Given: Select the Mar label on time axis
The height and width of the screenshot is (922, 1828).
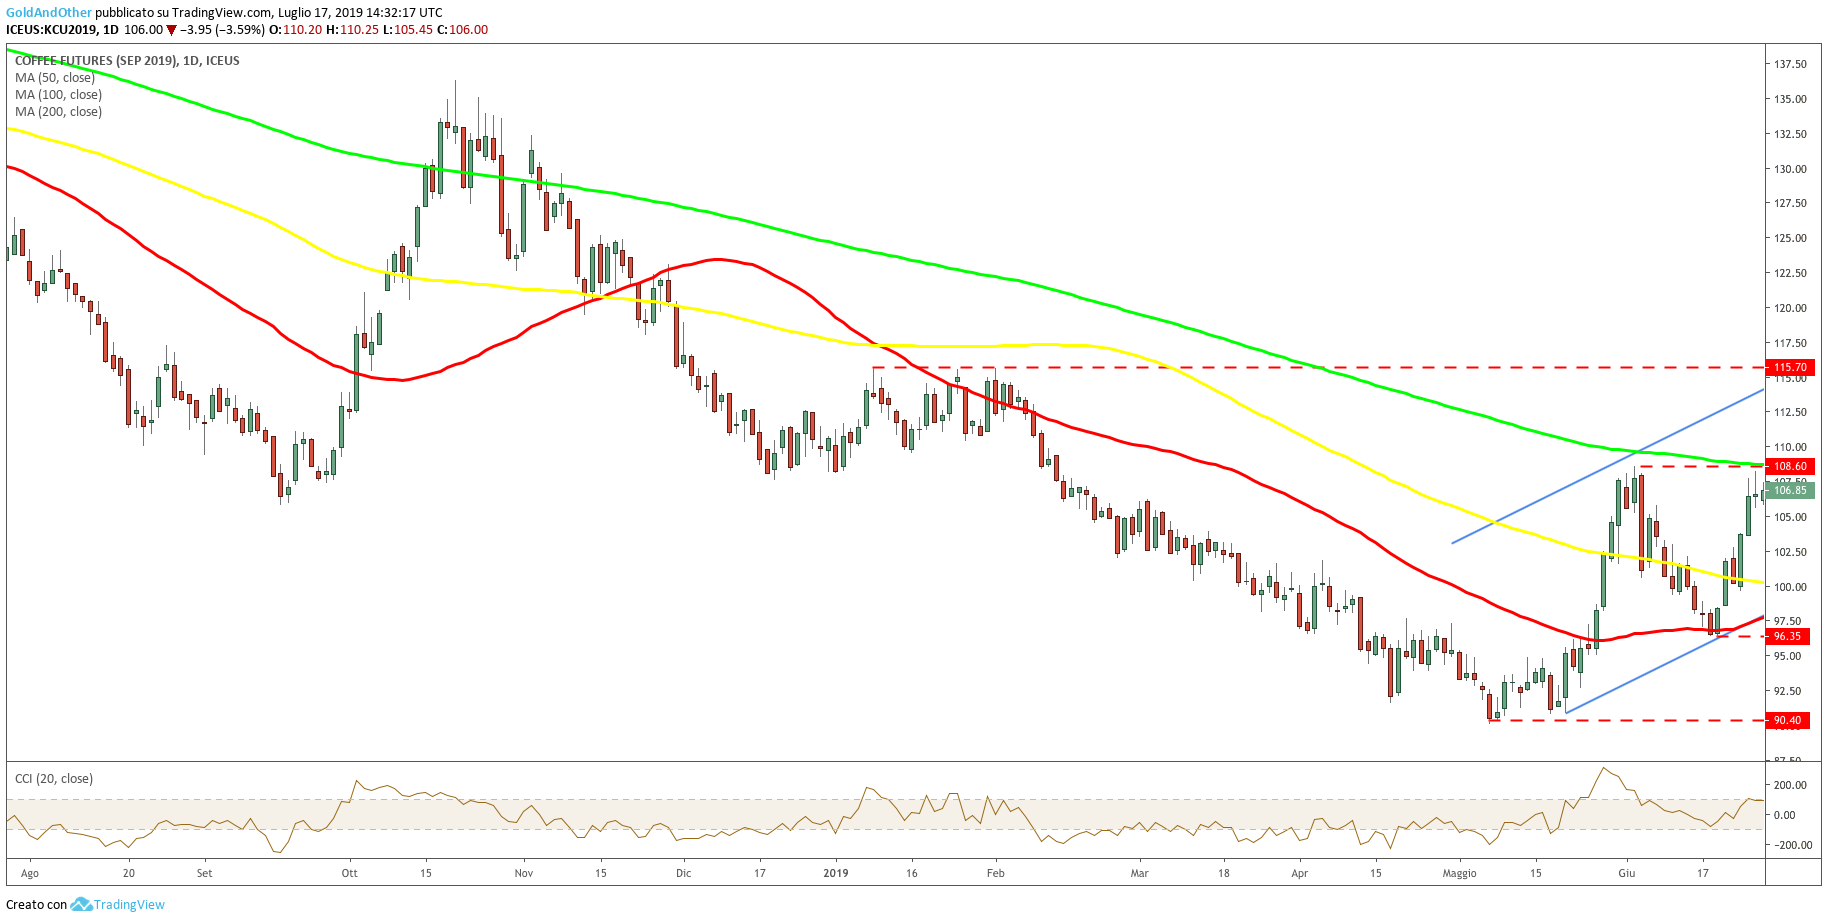Looking at the screenshot, I should [x=1140, y=874].
